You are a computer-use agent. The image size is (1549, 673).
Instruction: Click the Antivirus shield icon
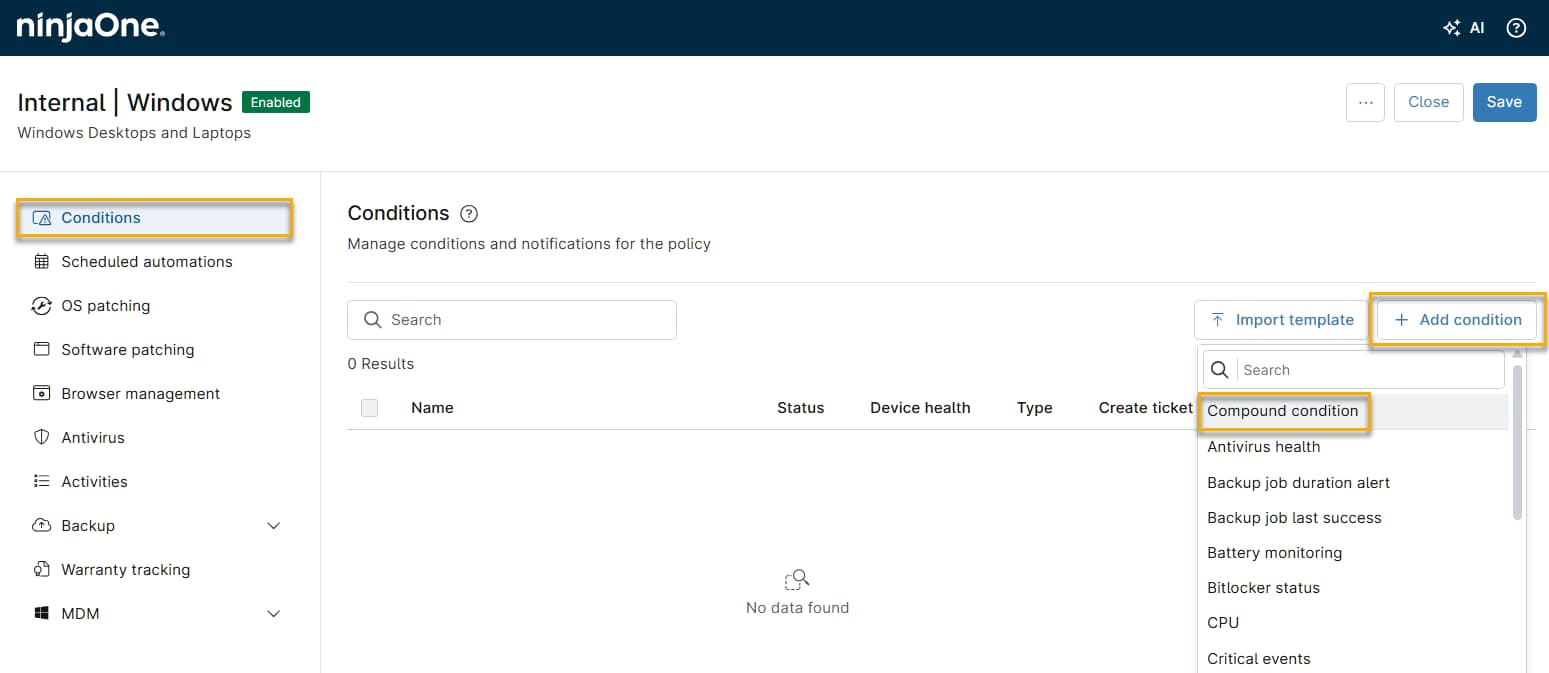coord(42,438)
